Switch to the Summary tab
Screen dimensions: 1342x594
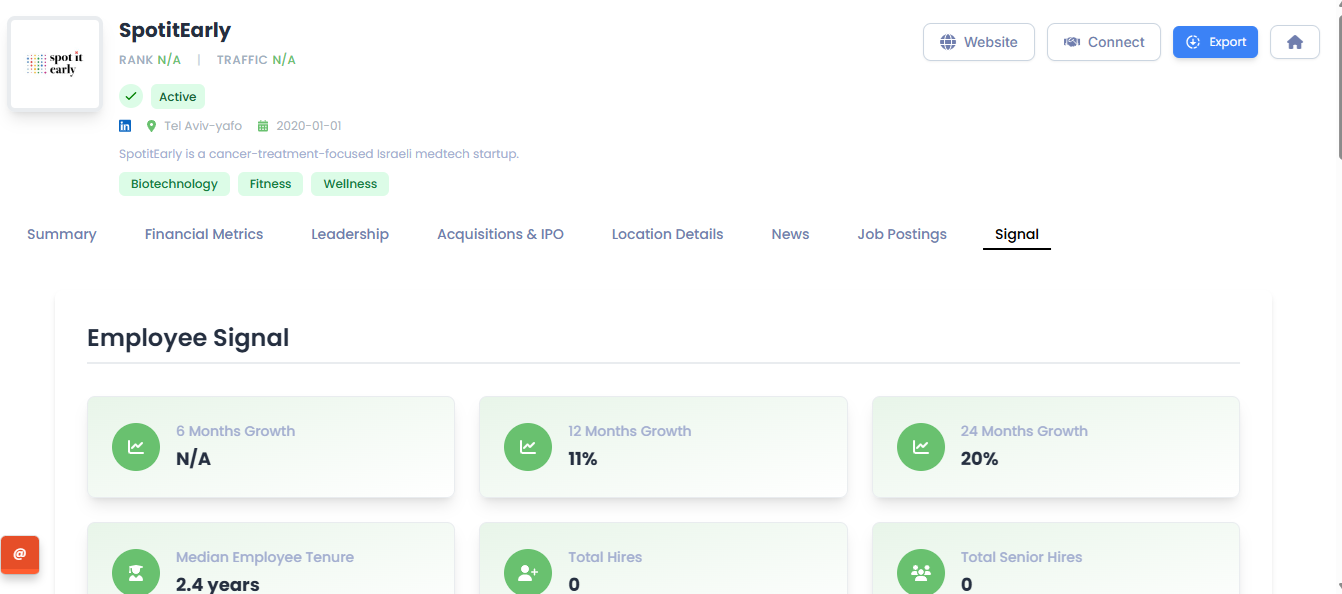coord(62,234)
